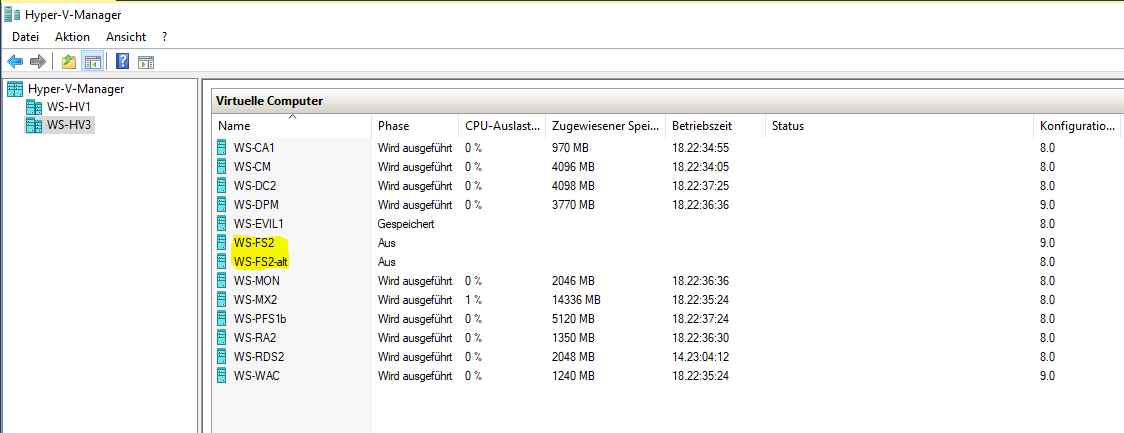Select the WS-MX2 virtual machine name
This screenshot has height=433, width=1124.
click(x=255, y=299)
